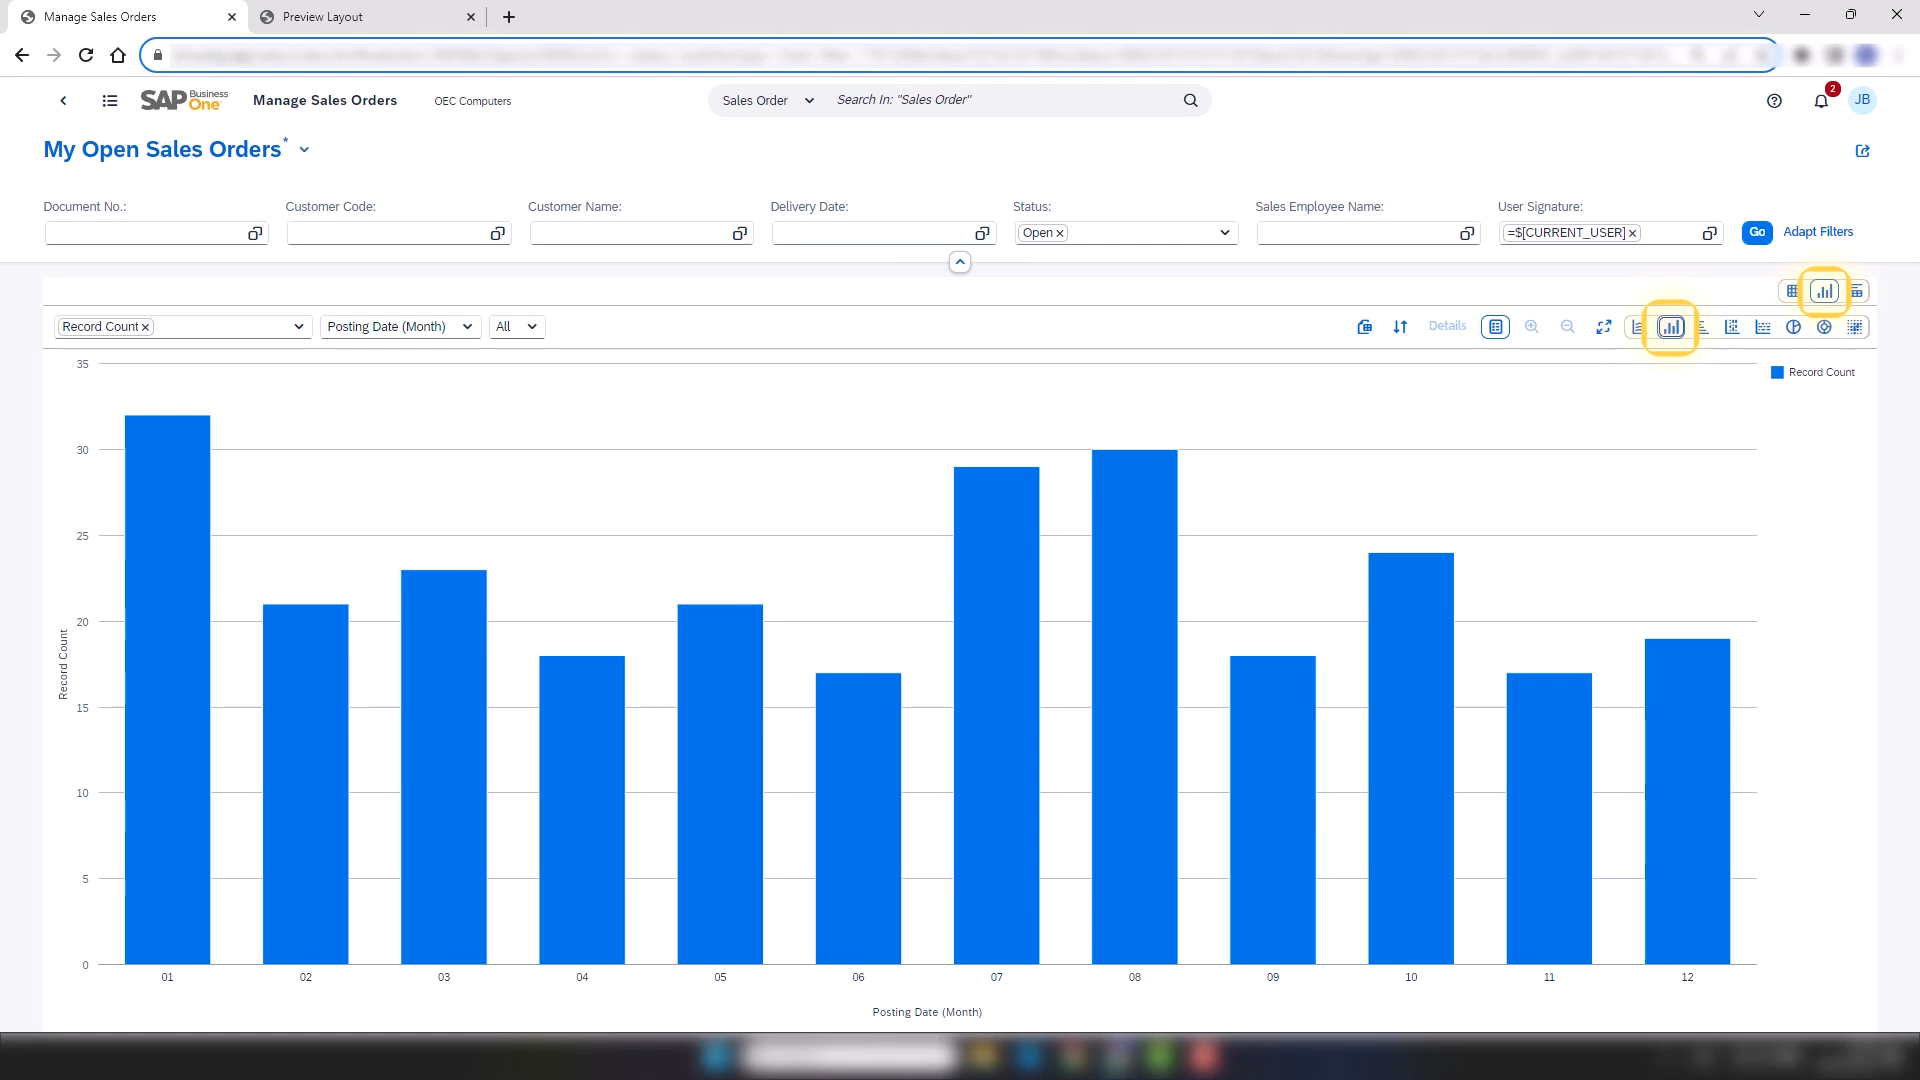The height and width of the screenshot is (1080, 1920).
Task: Open the Status filter dropdown
Action: click(1224, 233)
